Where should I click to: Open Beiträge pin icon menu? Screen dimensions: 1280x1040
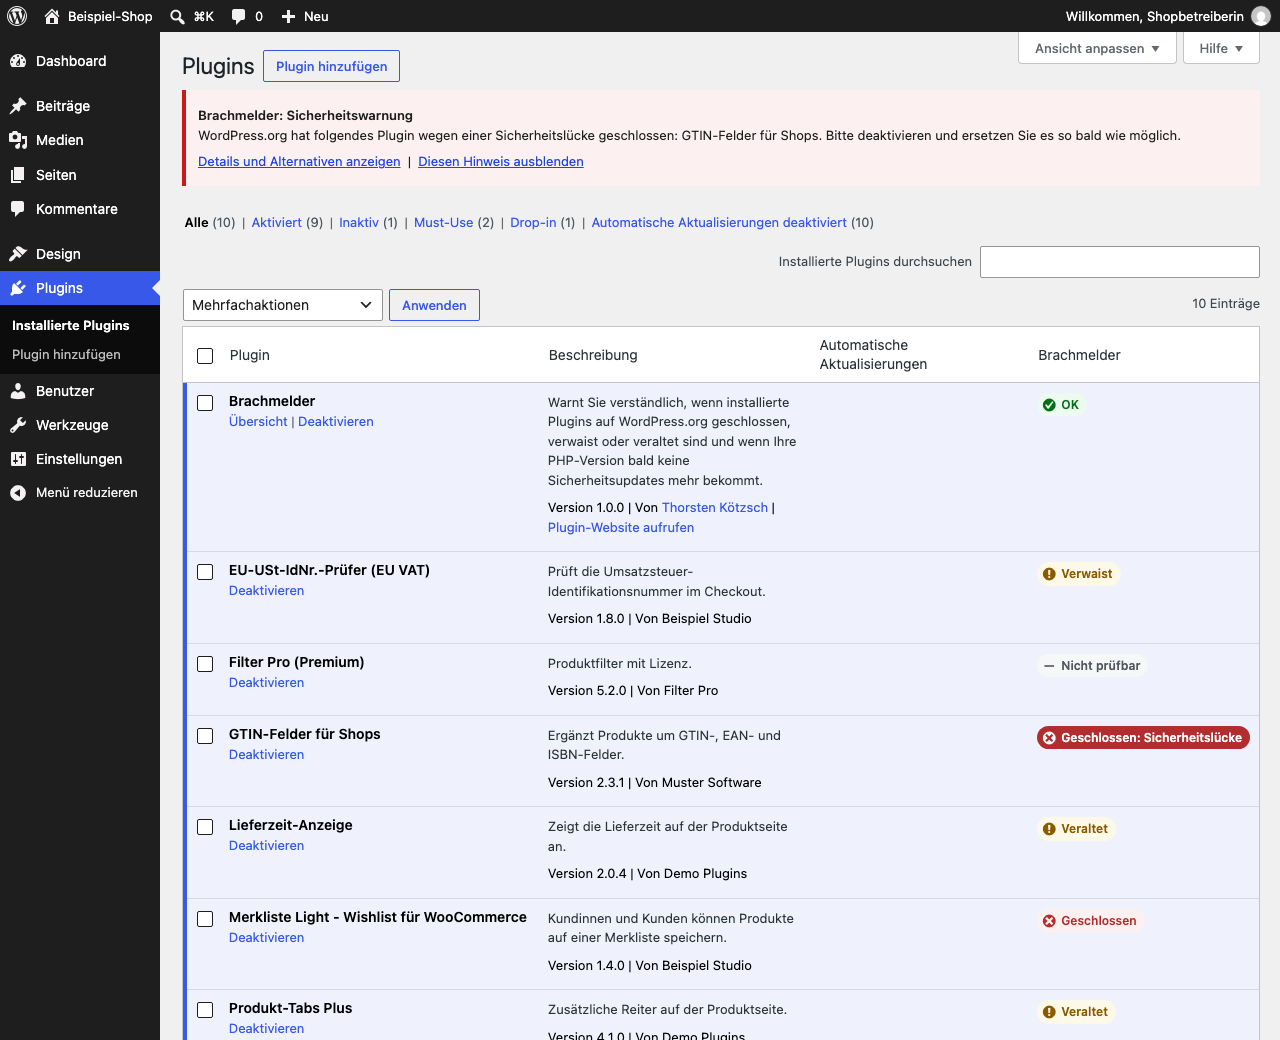(x=80, y=106)
